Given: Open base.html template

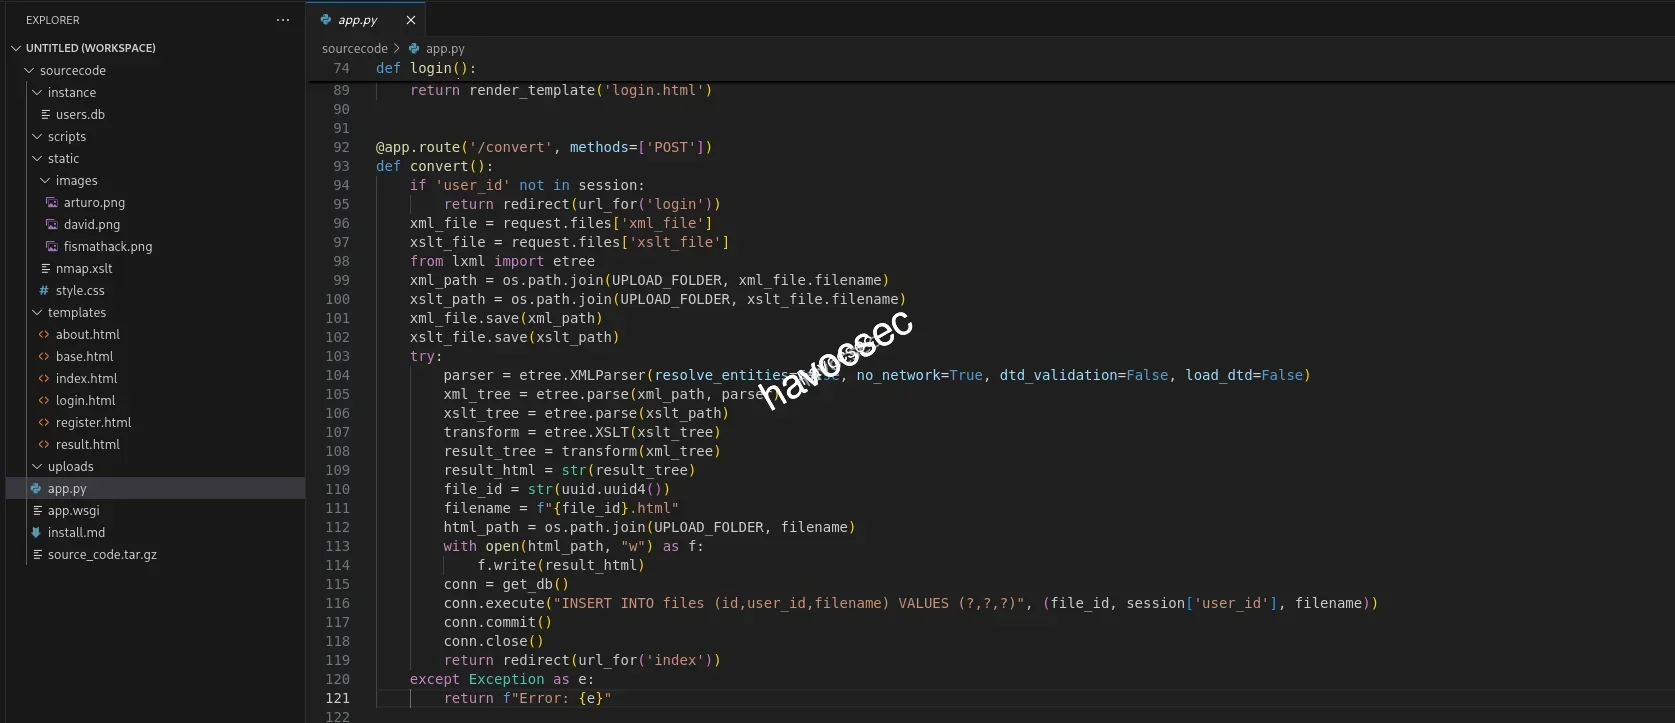Looking at the screenshot, I should point(84,357).
